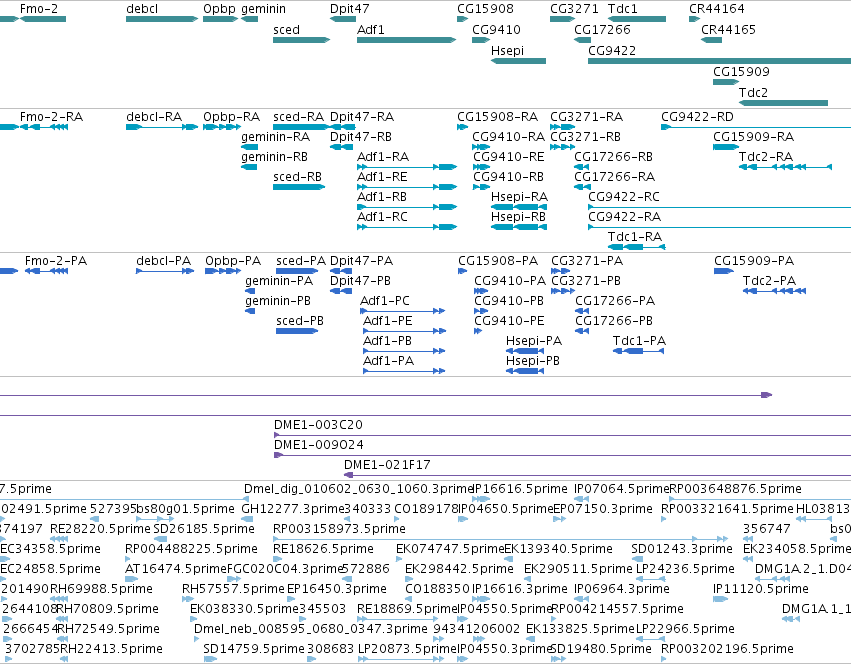Screen dimensions: 851x664
Task: Select the CG15909 gene bar
Action: [726, 82]
